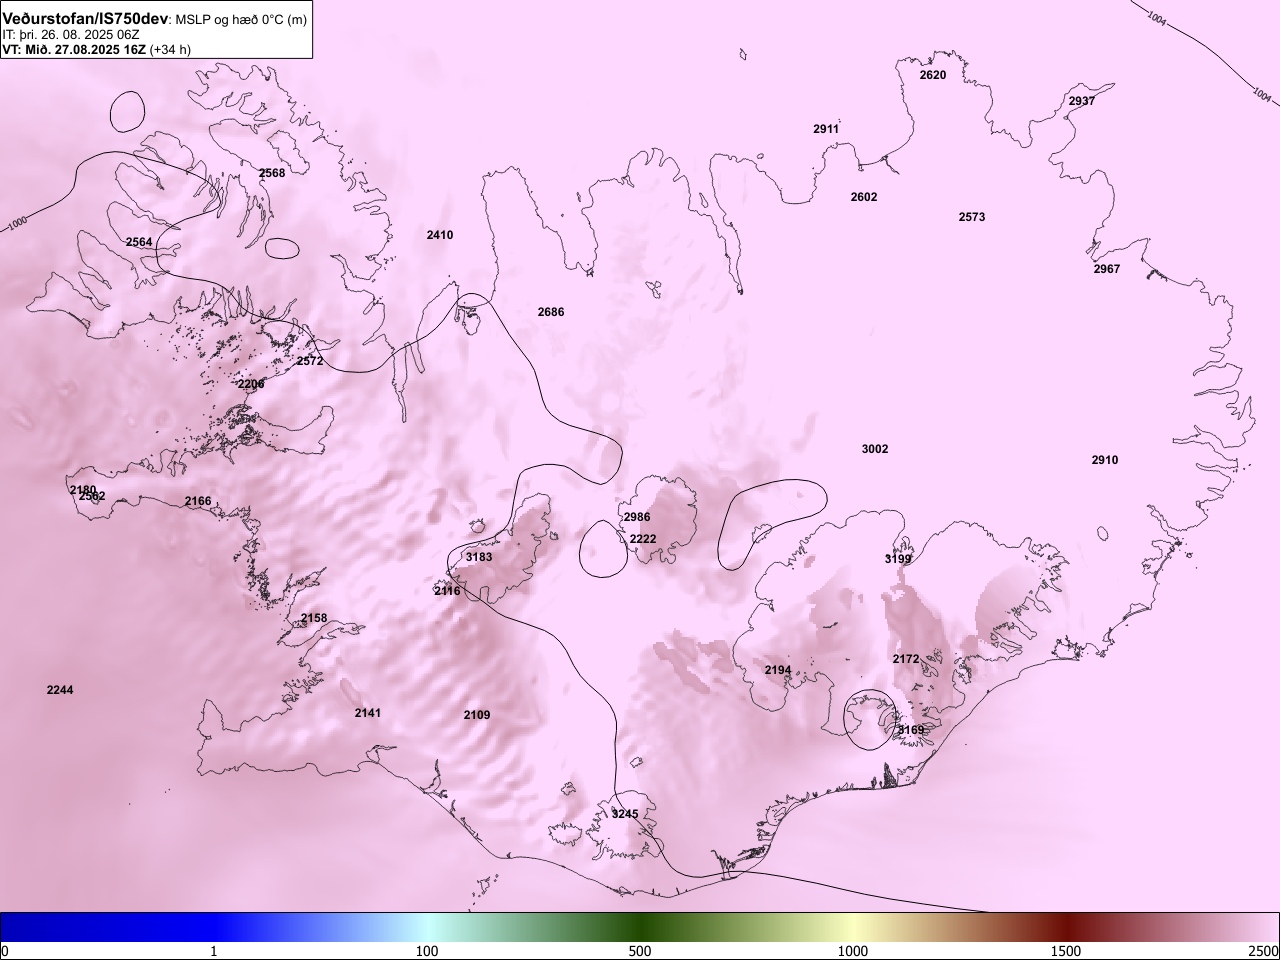
Task: Click the 2500 tick label on color scale
Action: 1264,951
